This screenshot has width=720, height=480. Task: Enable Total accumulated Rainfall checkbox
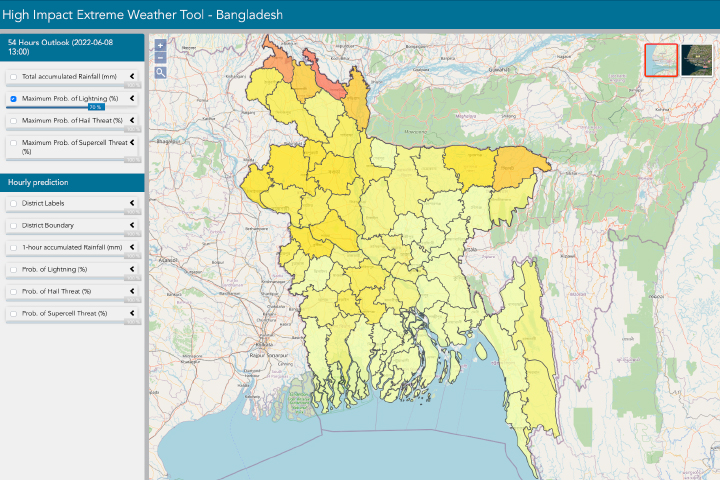coord(13,77)
